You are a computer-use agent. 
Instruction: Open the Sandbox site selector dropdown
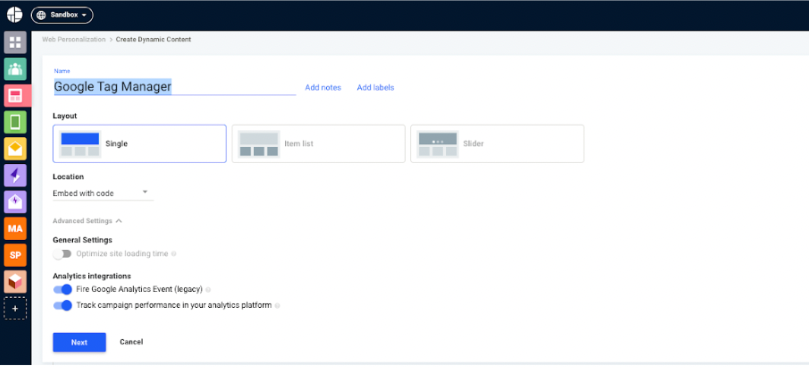62,15
